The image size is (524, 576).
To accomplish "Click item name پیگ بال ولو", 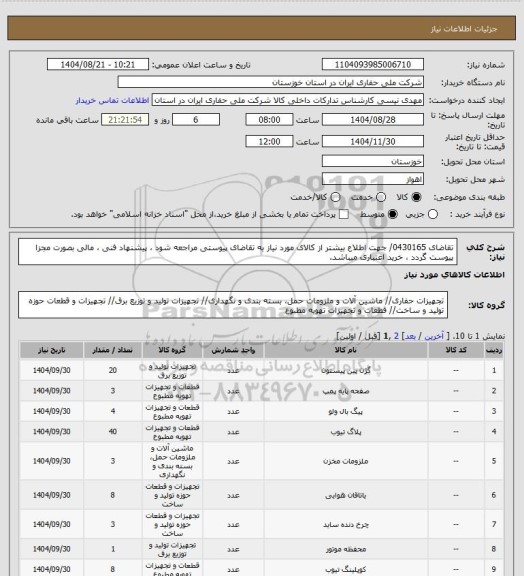I will click(x=346, y=411).
